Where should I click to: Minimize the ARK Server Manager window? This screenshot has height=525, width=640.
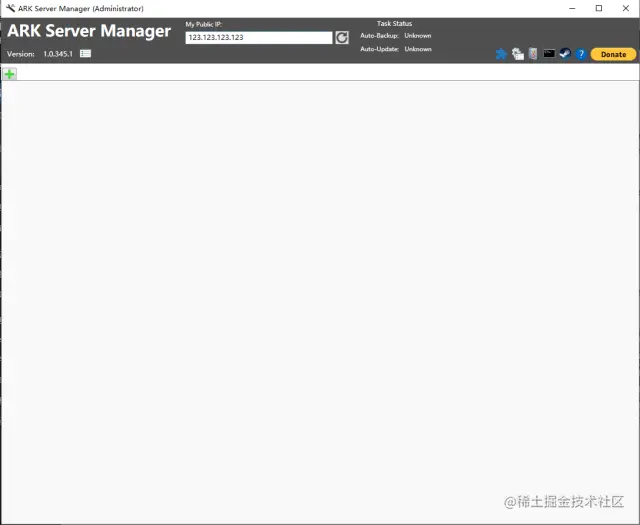coord(572,8)
